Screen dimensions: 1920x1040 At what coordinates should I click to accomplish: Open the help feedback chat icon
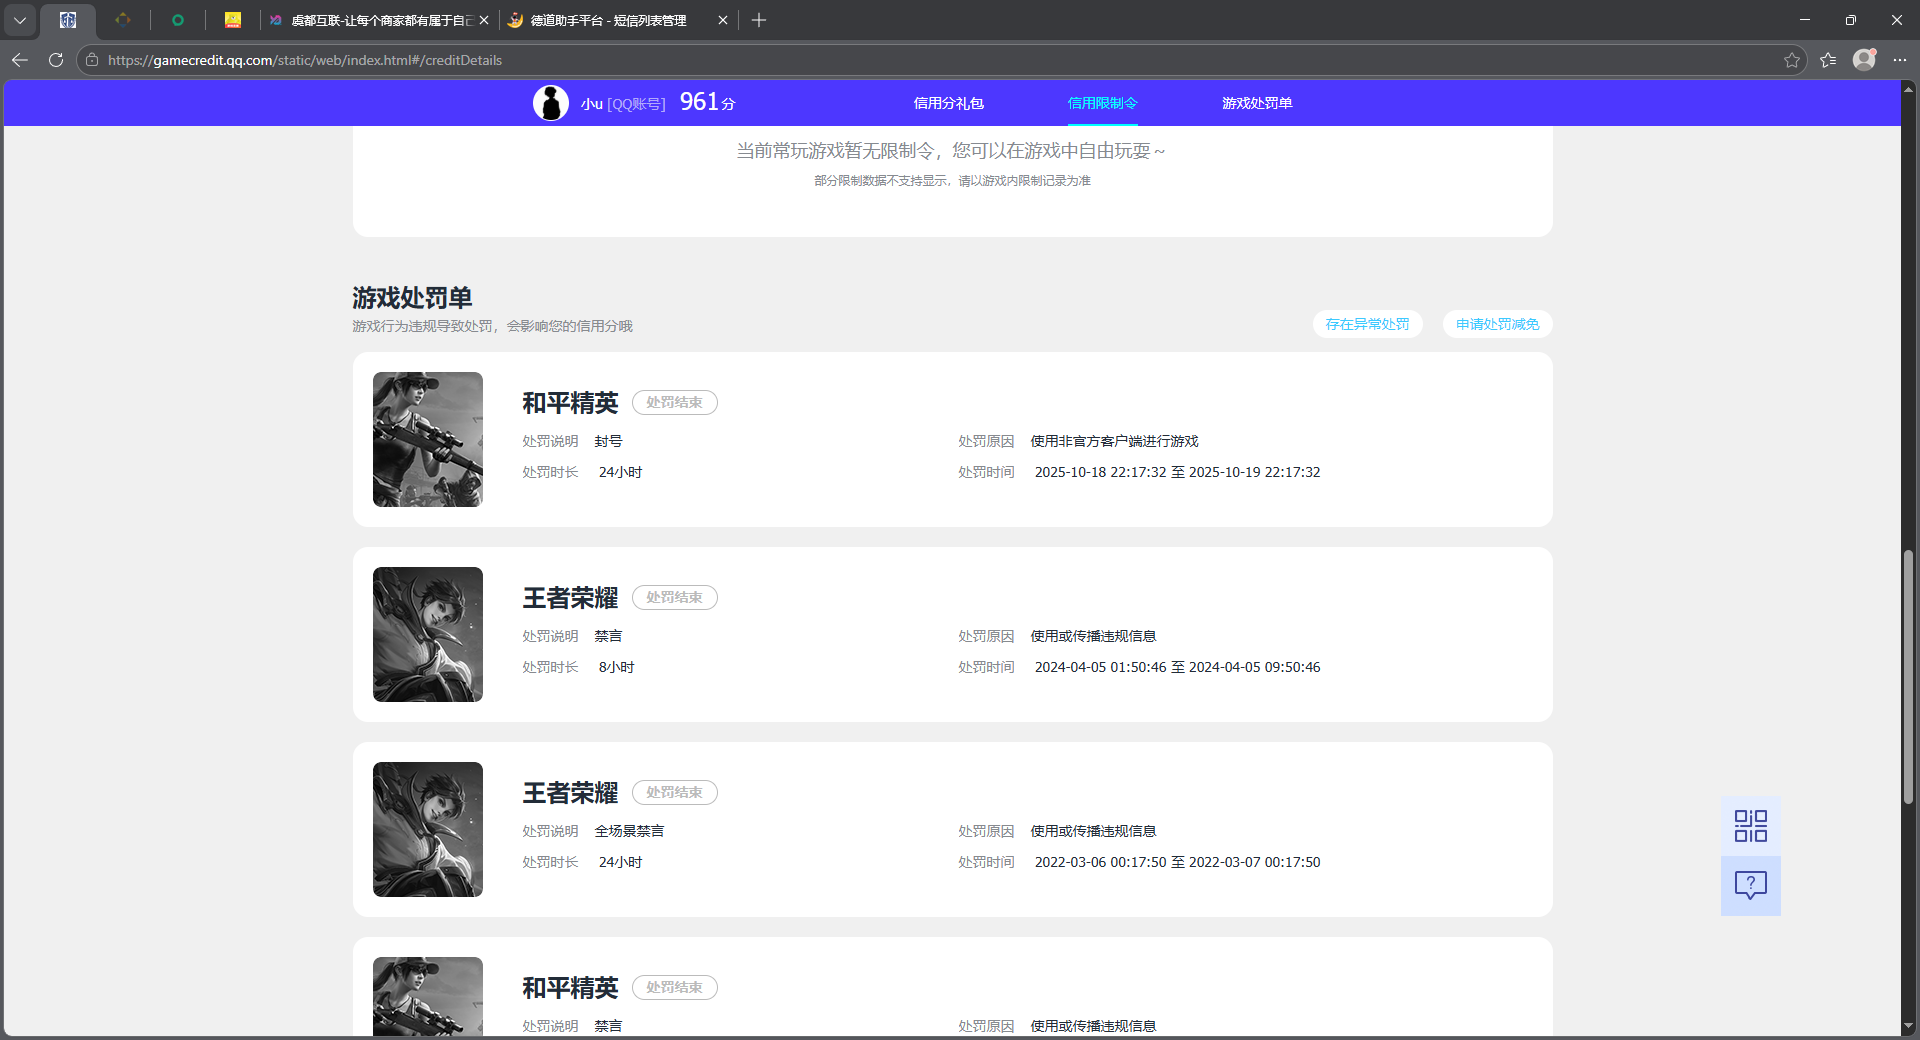[1750, 885]
